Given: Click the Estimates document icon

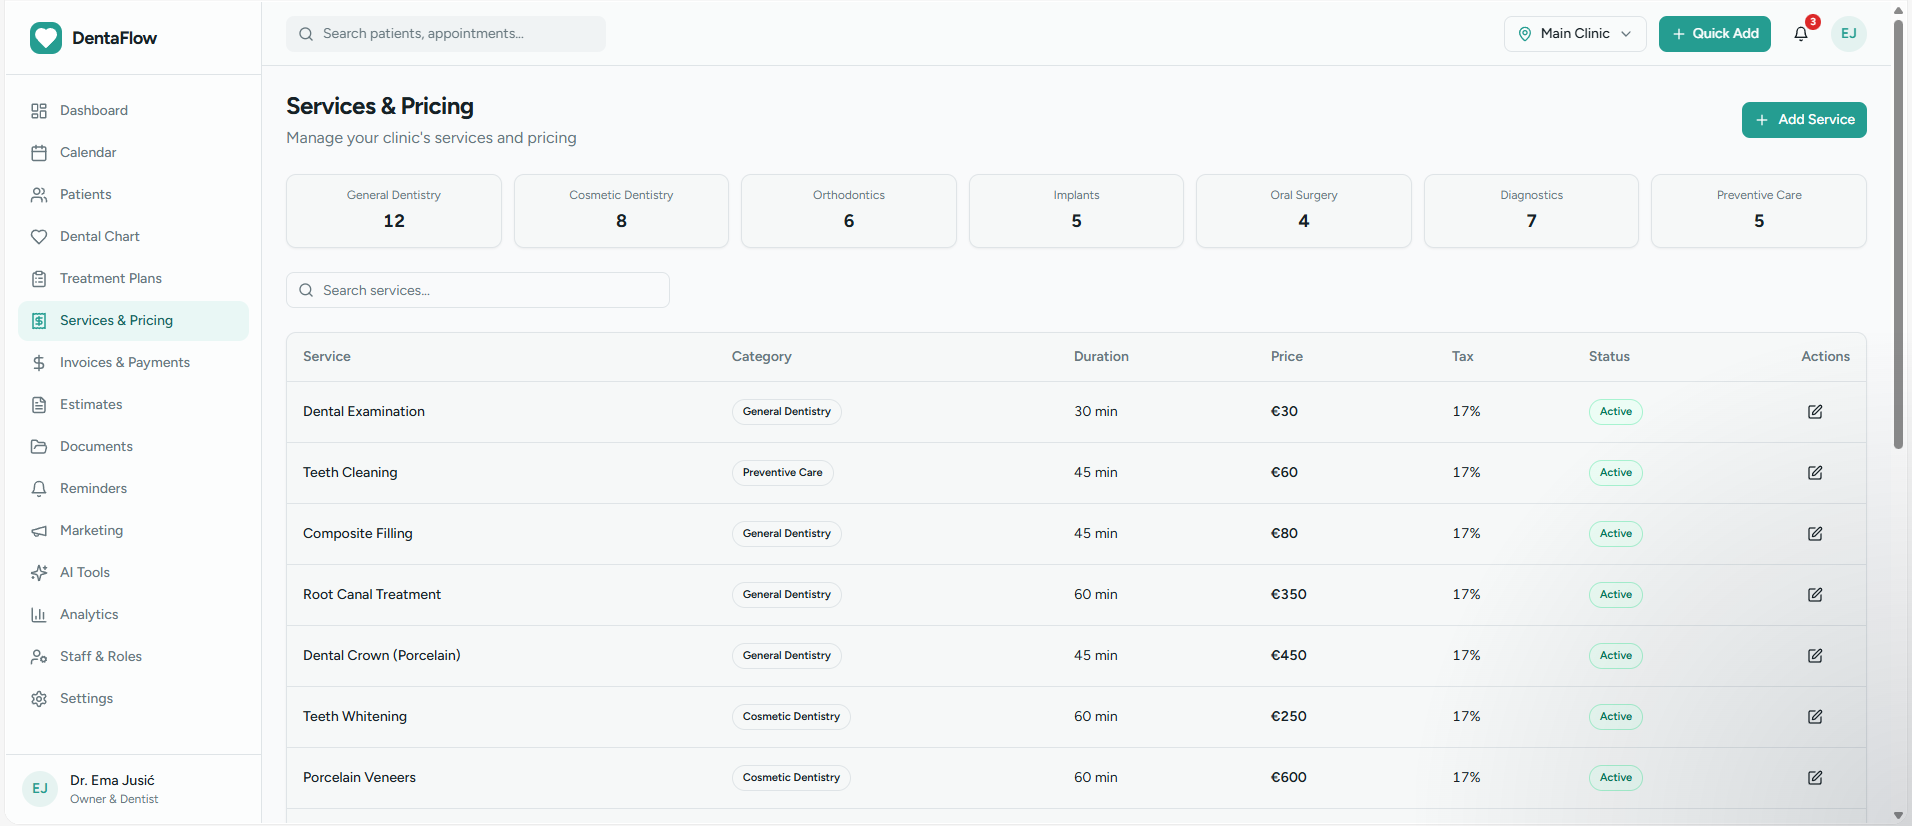Looking at the screenshot, I should [39, 405].
